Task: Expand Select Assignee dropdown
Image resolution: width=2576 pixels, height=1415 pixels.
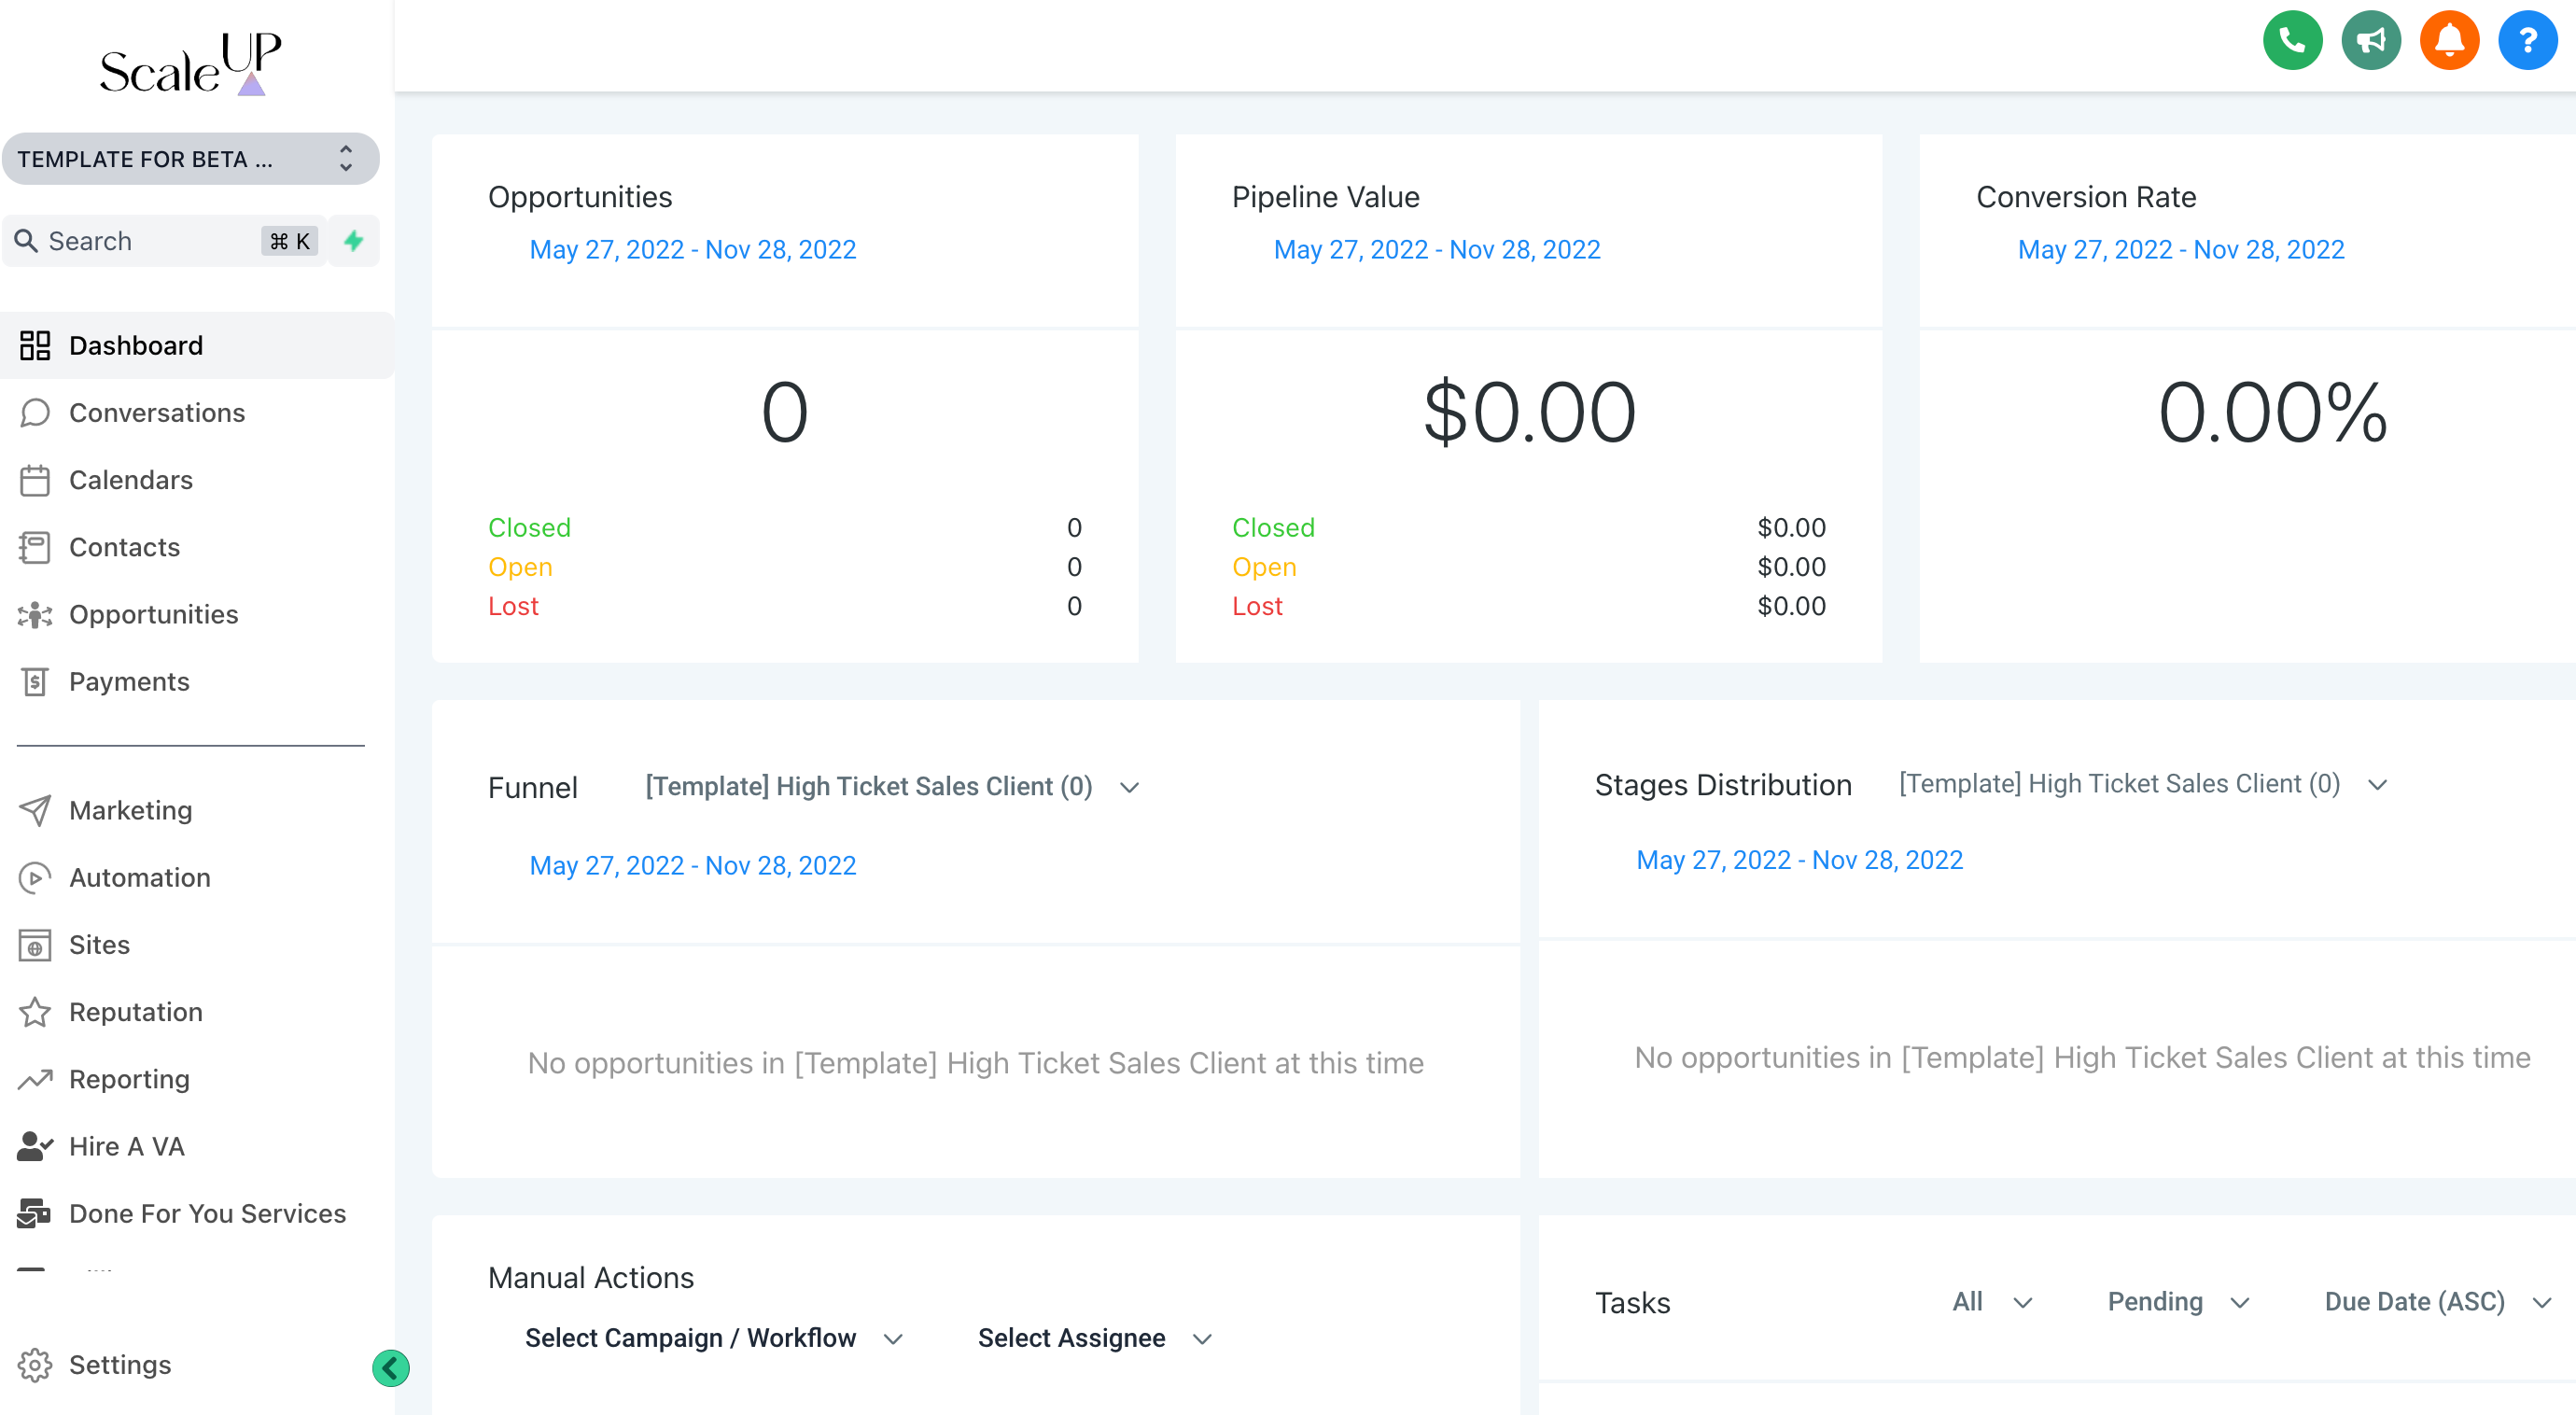Action: point(1095,1338)
